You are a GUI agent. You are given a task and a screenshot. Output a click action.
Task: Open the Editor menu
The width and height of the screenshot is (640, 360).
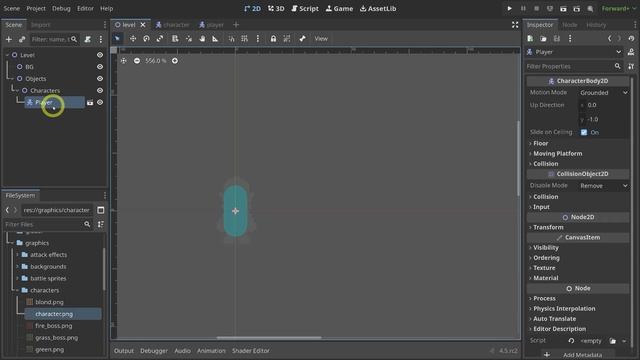click(85, 9)
